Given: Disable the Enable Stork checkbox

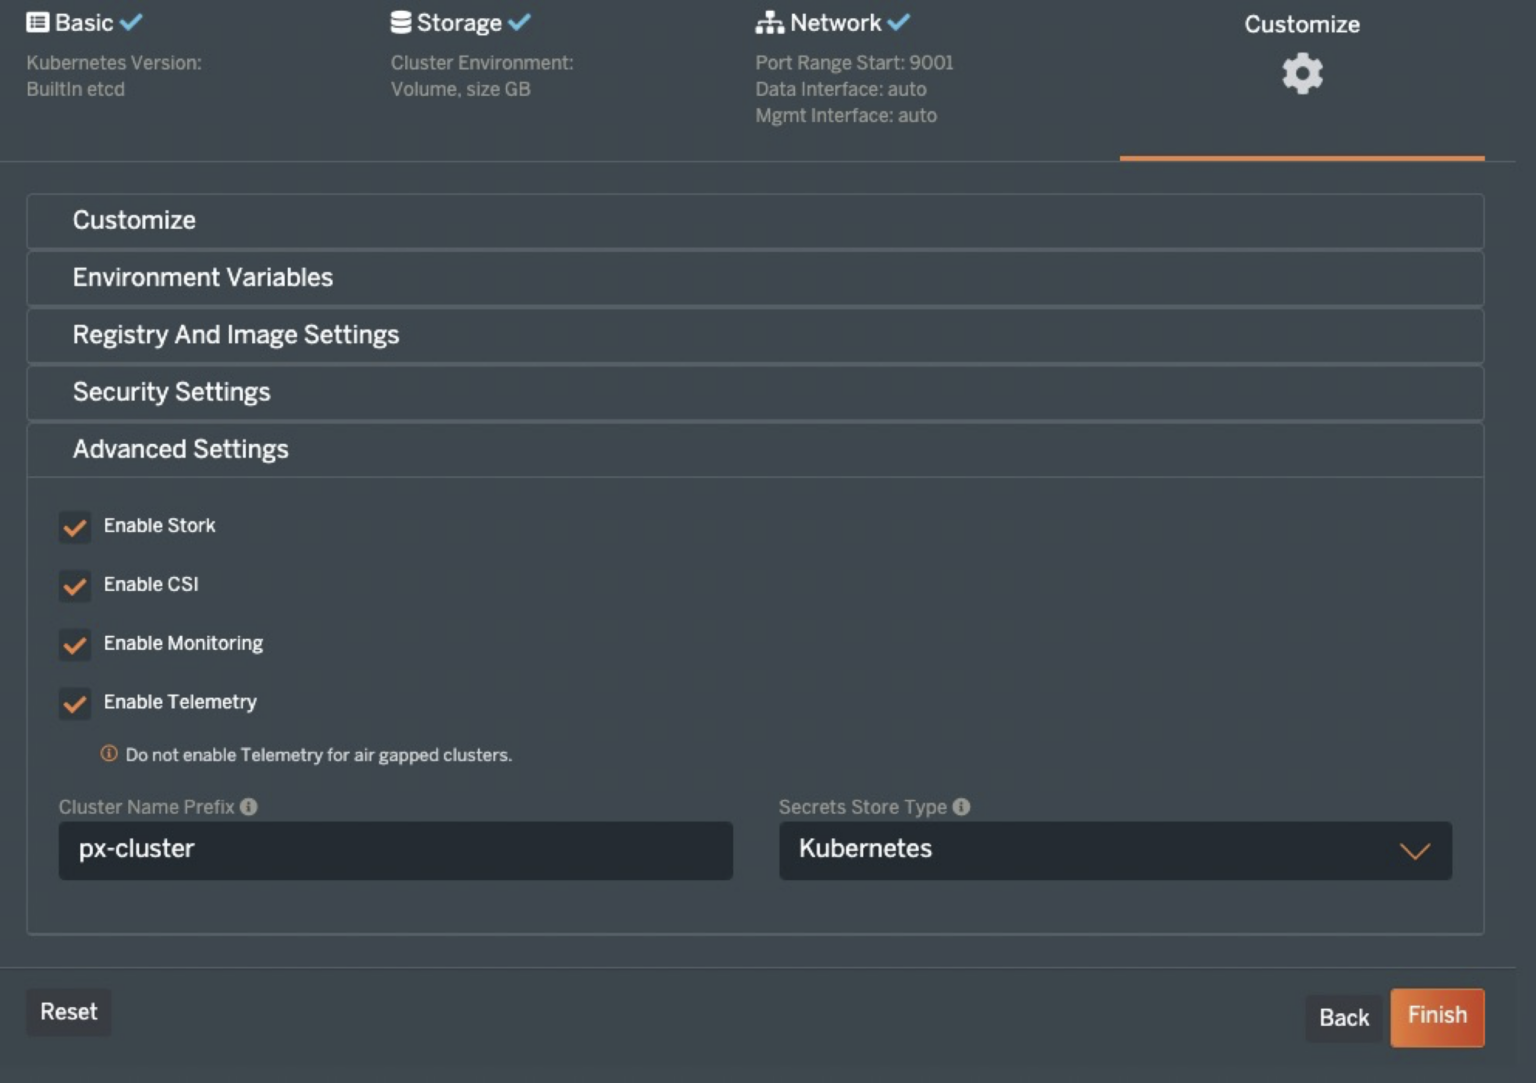Looking at the screenshot, I should pos(75,527).
